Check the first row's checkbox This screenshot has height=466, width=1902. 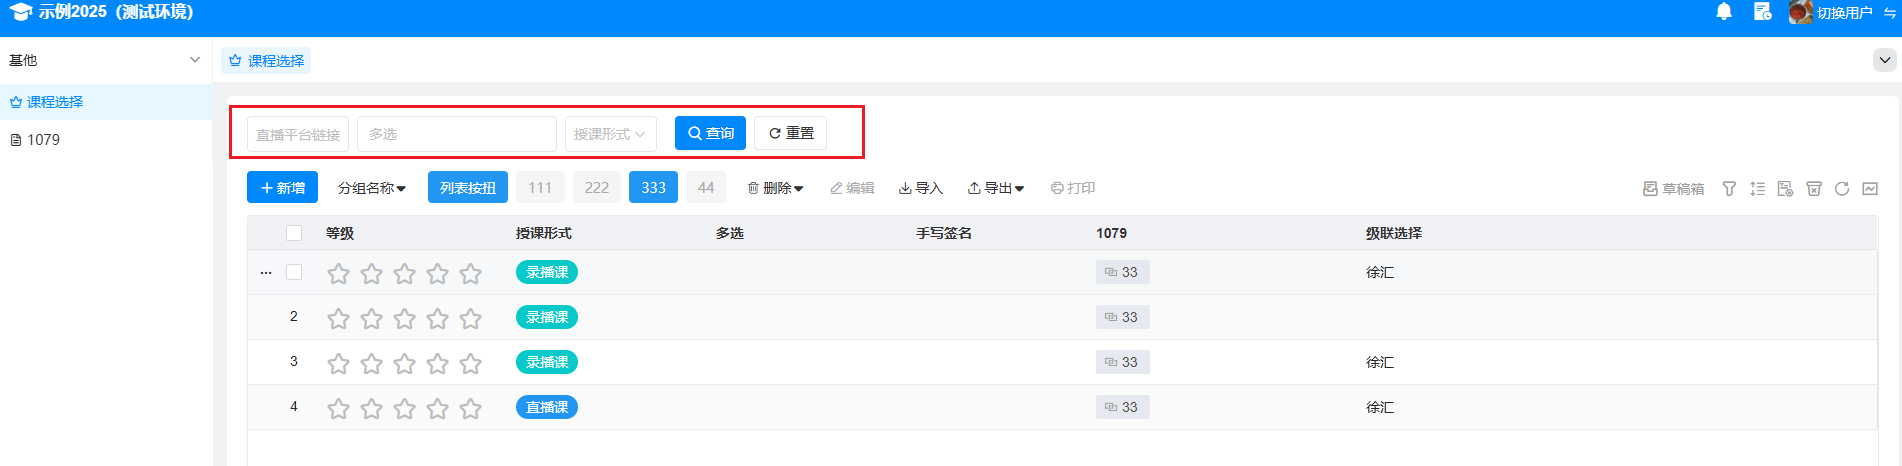tap(294, 272)
